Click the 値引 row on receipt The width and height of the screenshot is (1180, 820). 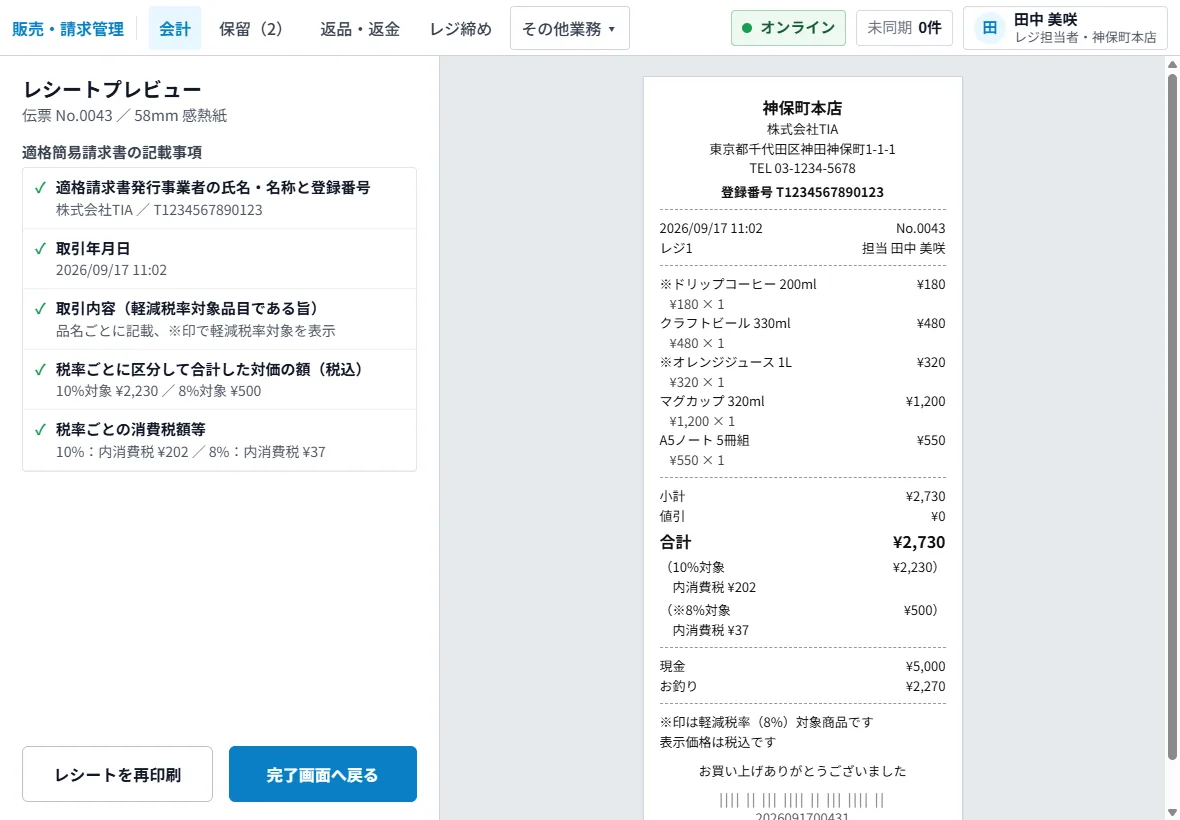[x=802, y=517]
